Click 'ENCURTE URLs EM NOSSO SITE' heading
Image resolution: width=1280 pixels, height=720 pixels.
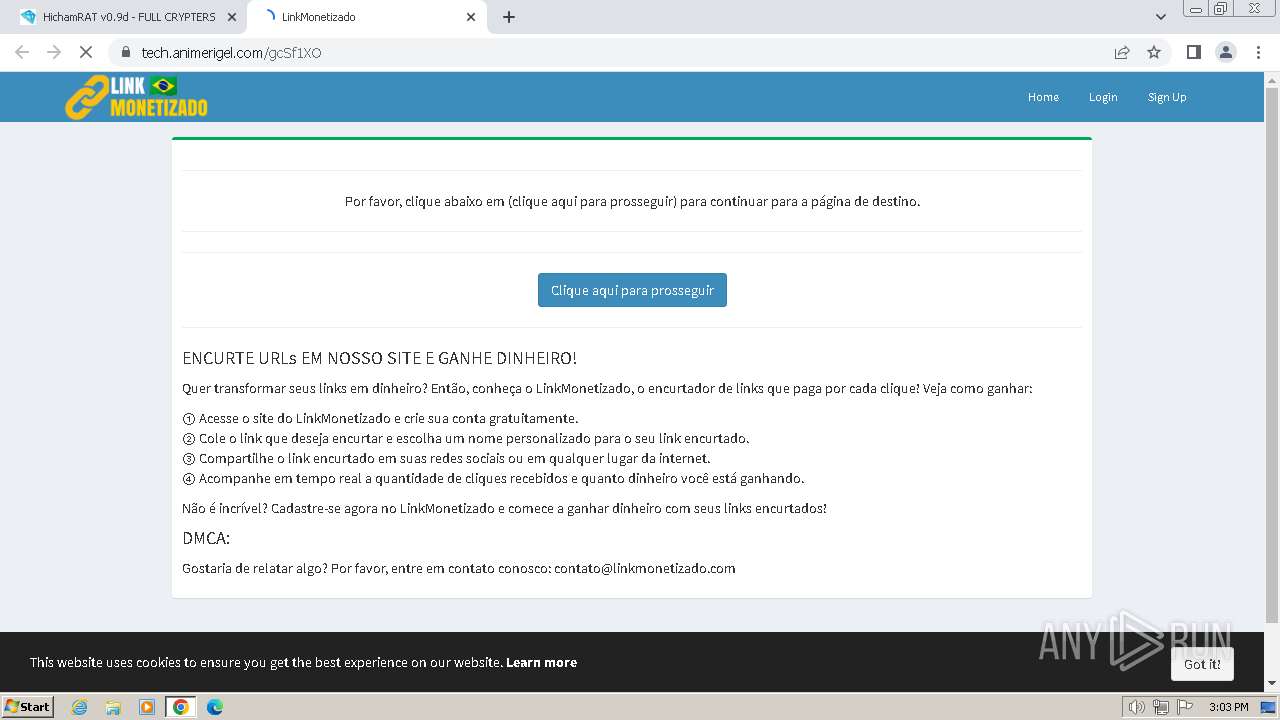coord(379,358)
